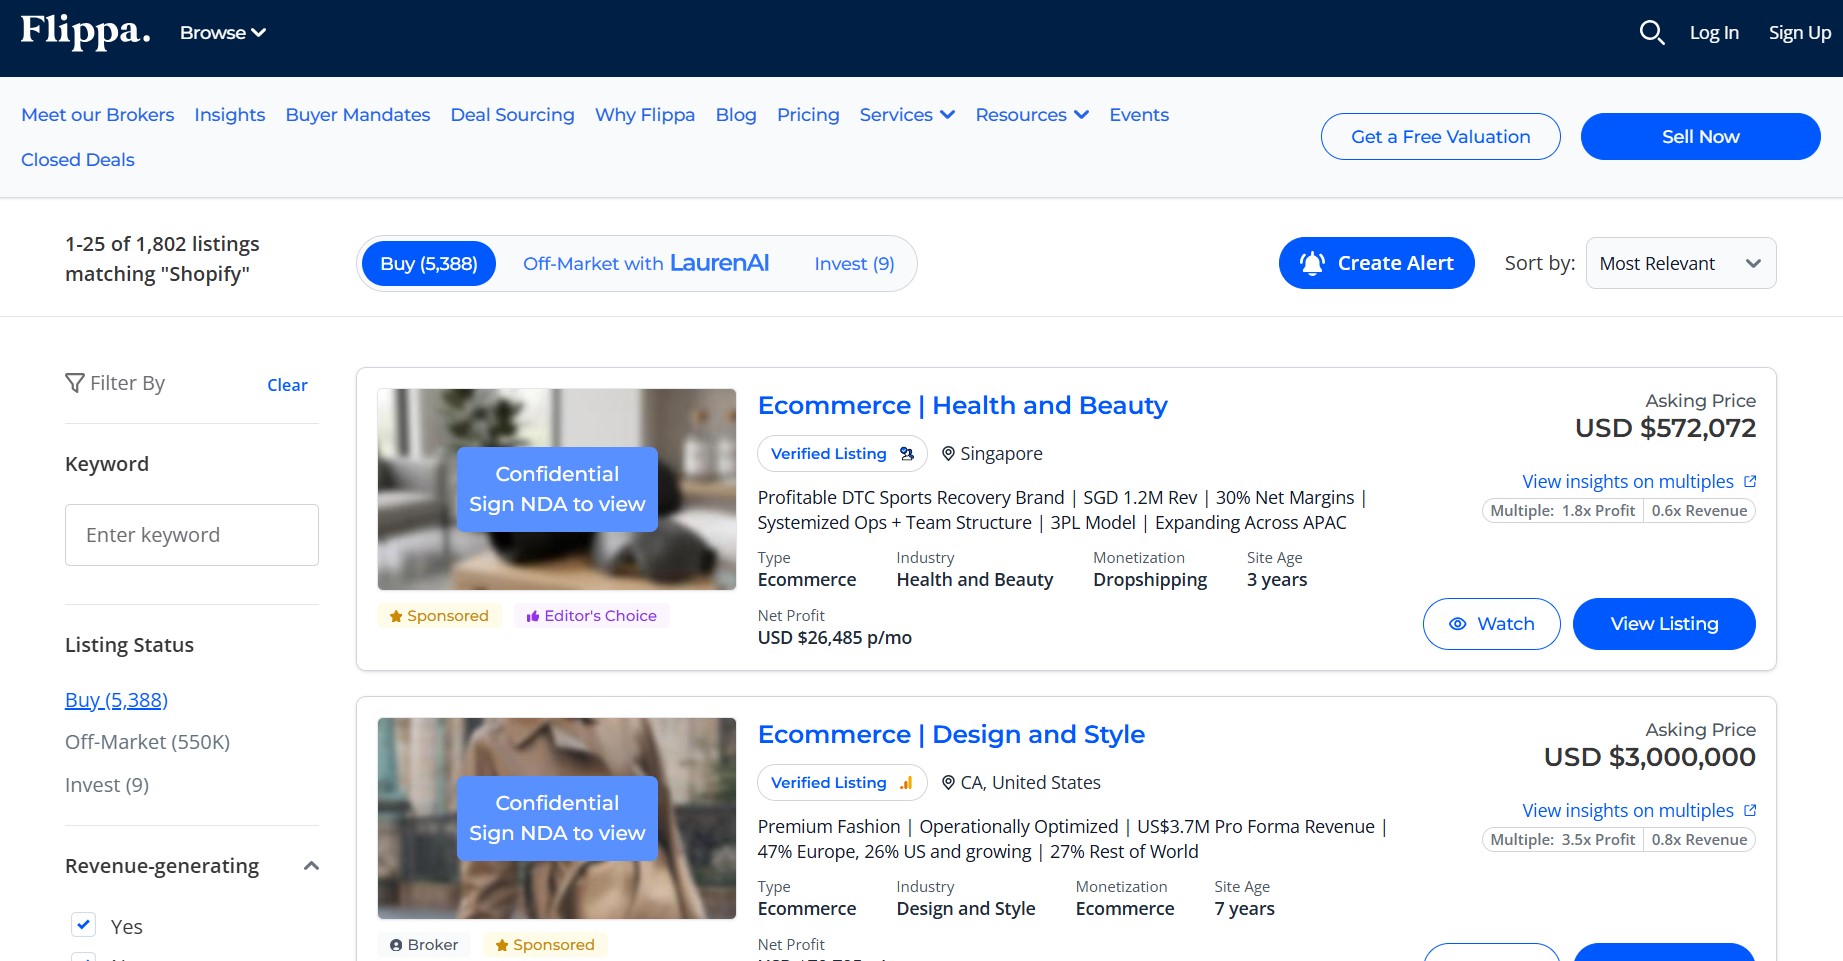Visit the Blog
This screenshot has height=961, width=1843.
tap(736, 115)
